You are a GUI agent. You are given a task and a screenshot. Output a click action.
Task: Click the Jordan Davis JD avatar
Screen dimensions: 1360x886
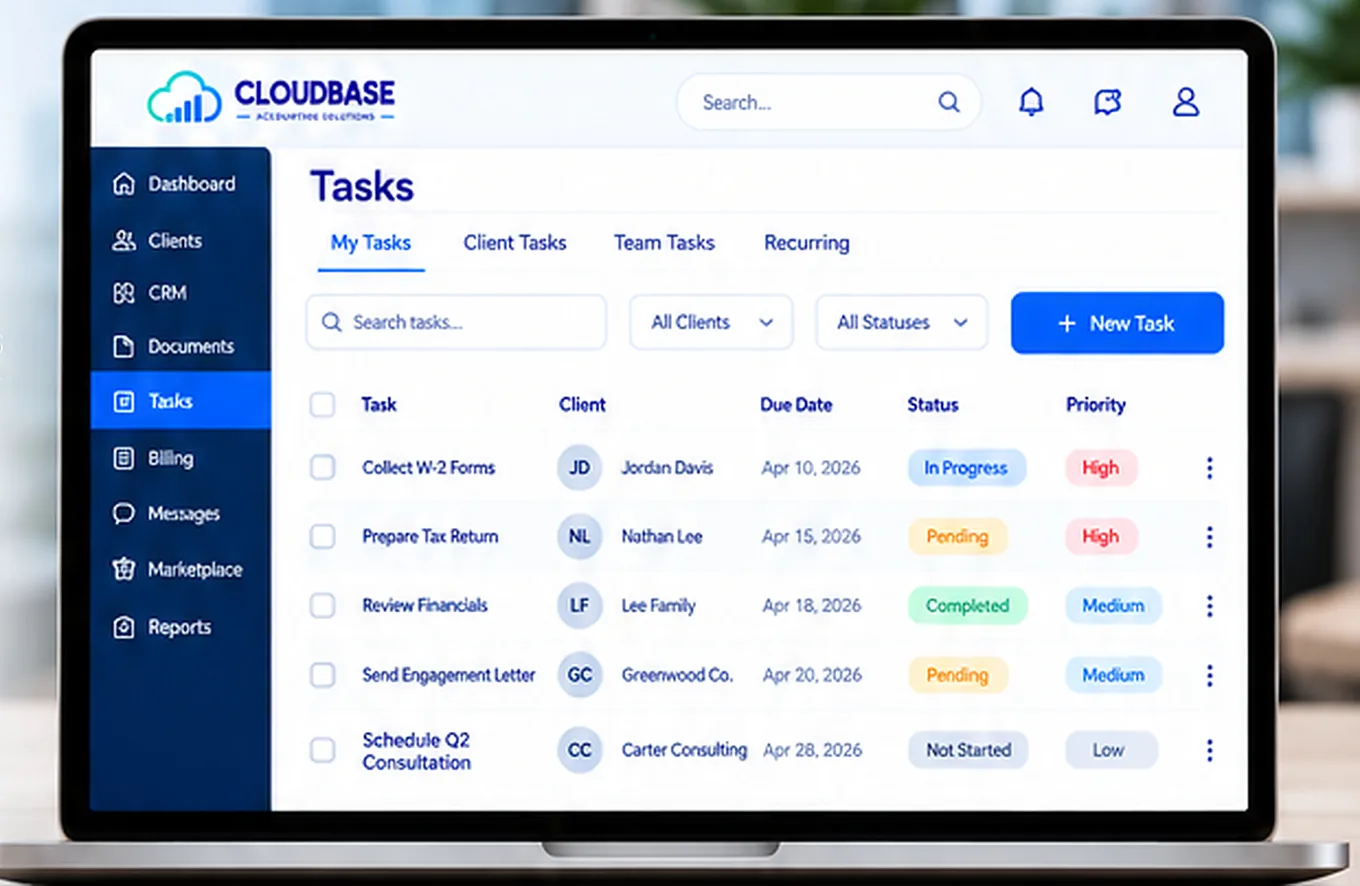[x=579, y=467]
